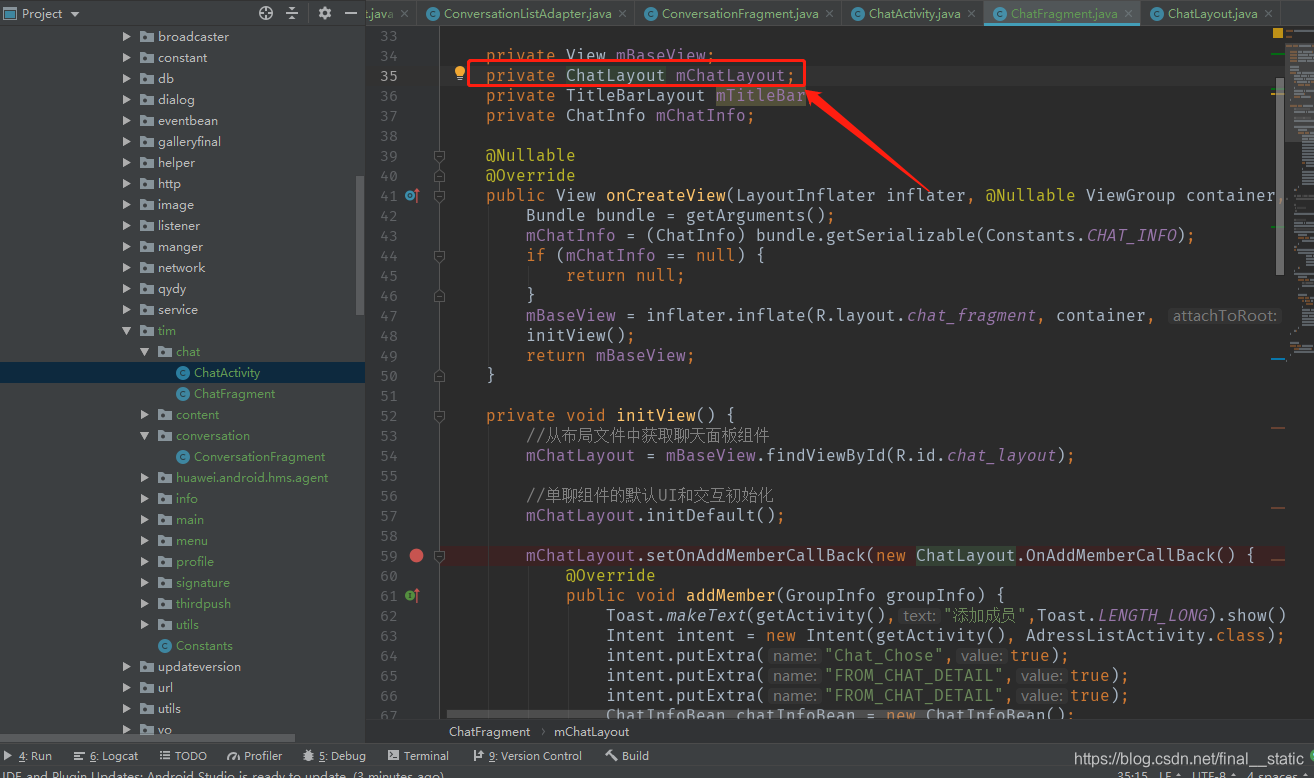Collapse code fold marker at line 52
The image size is (1314, 778).
pos(439,416)
